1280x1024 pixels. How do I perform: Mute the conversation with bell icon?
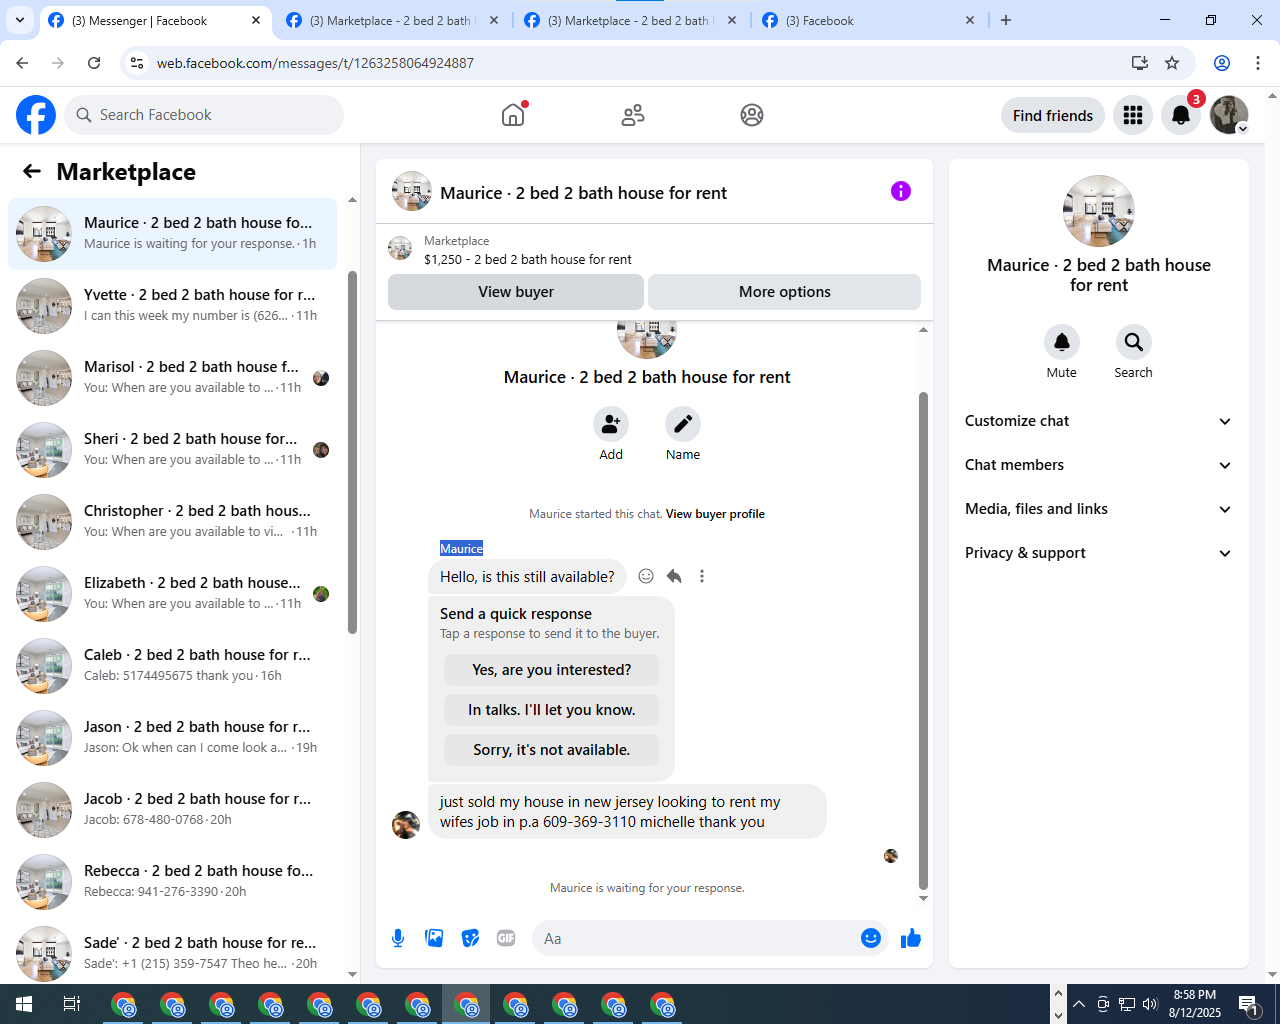(1062, 342)
